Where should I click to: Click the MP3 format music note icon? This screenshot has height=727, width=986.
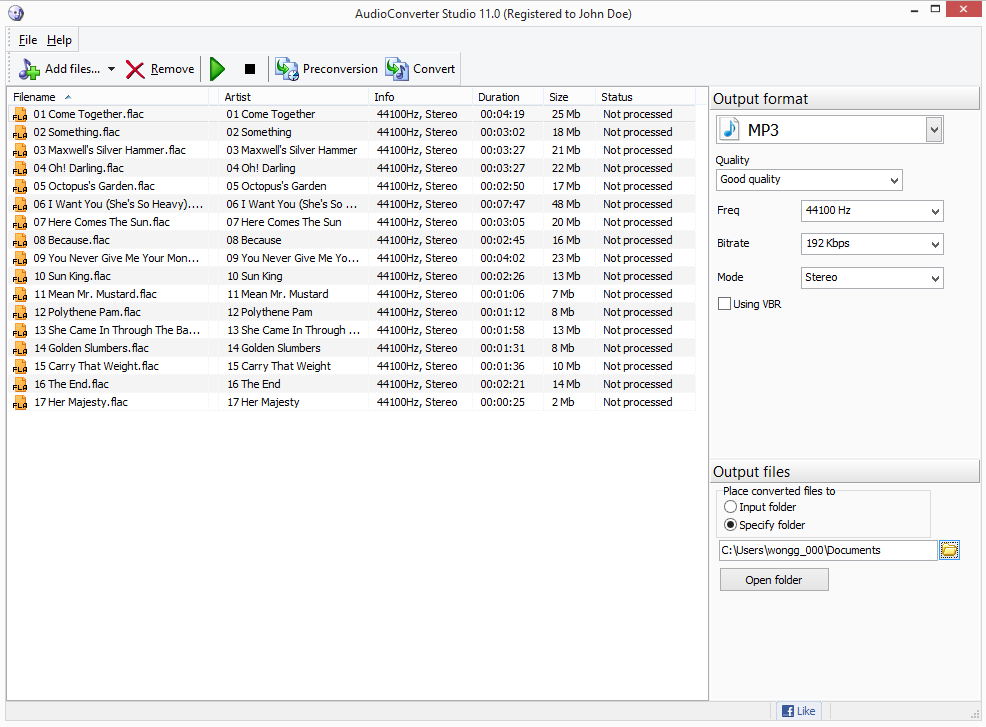click(728, 129)
